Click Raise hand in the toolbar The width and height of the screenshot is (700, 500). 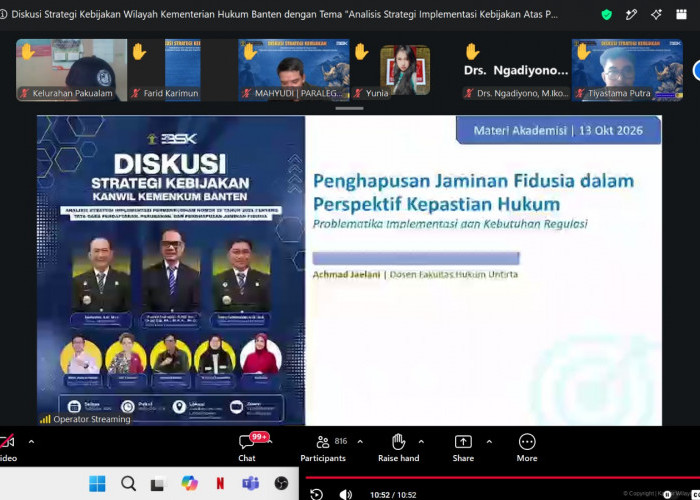click(x=398, y=448)
